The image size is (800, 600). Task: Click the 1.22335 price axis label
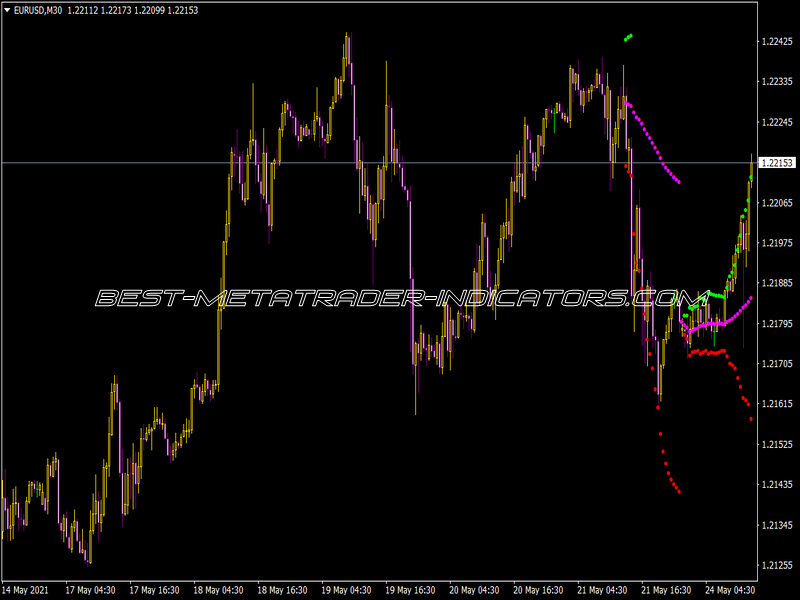pyautogui.click(x=777, y=82)
